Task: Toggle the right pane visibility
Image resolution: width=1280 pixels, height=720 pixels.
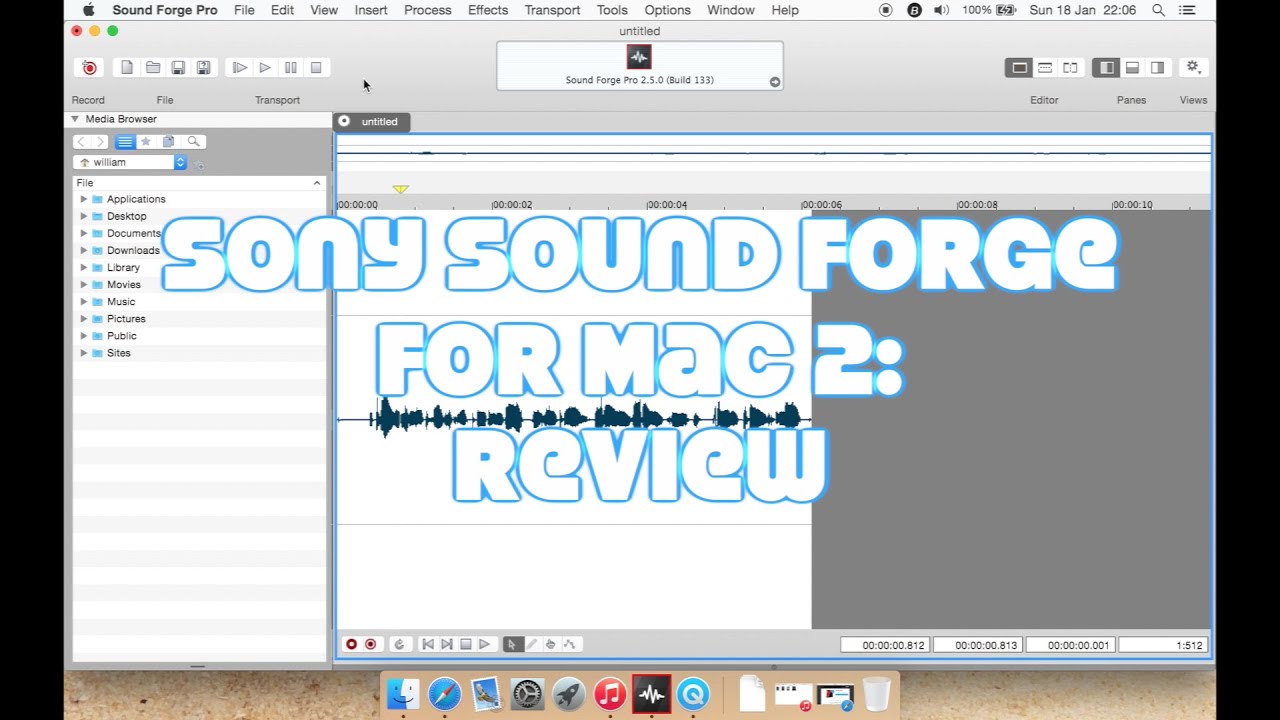Action: point(1157,68)
